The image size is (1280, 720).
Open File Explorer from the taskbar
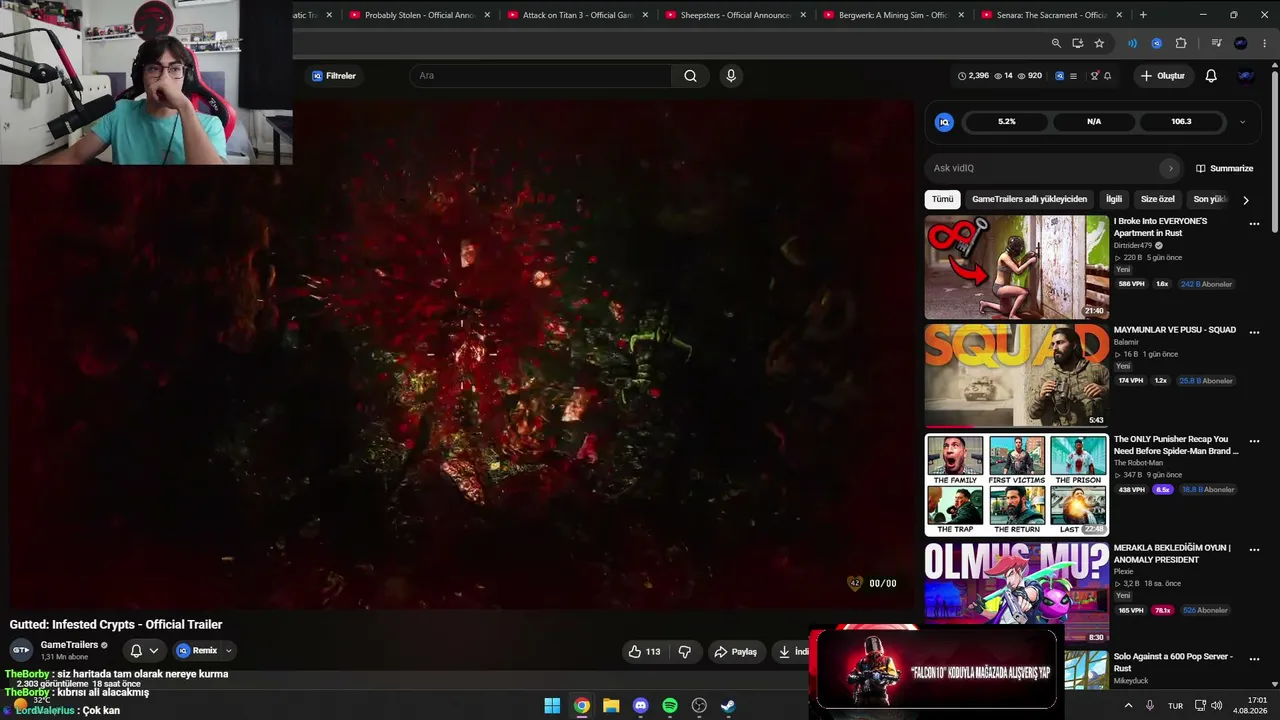click(x=611, y=706)
